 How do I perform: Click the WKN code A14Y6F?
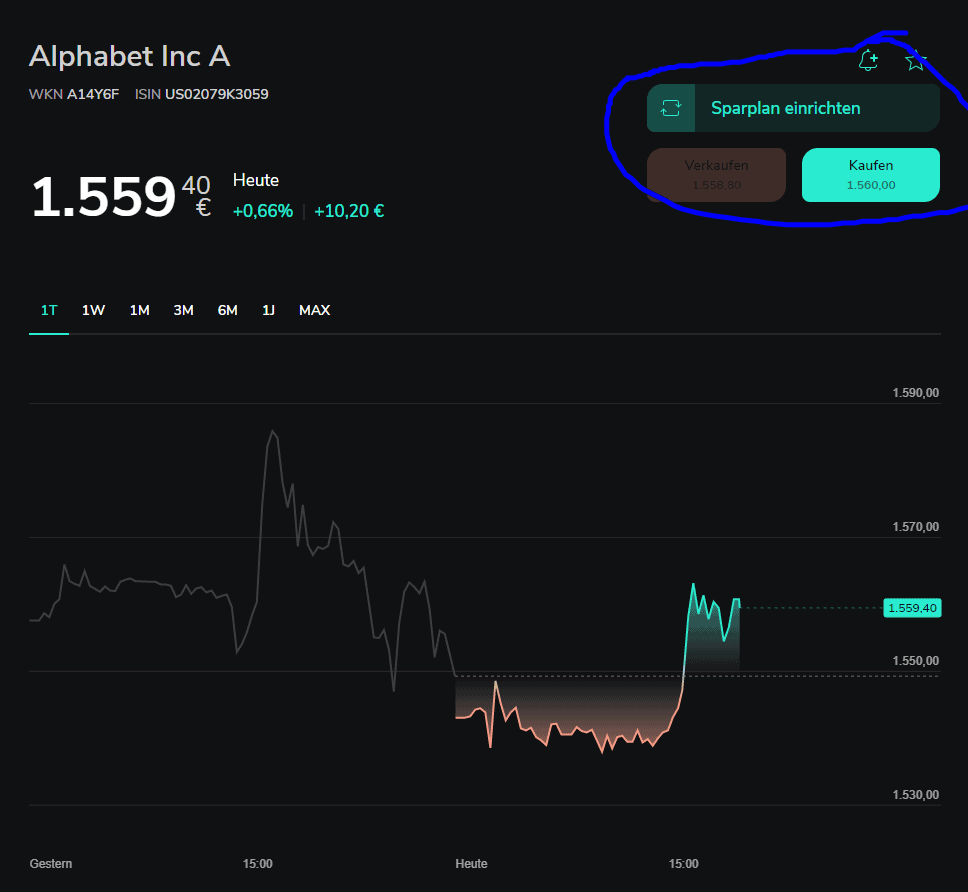pyautogui.click(x=93, y=94)
